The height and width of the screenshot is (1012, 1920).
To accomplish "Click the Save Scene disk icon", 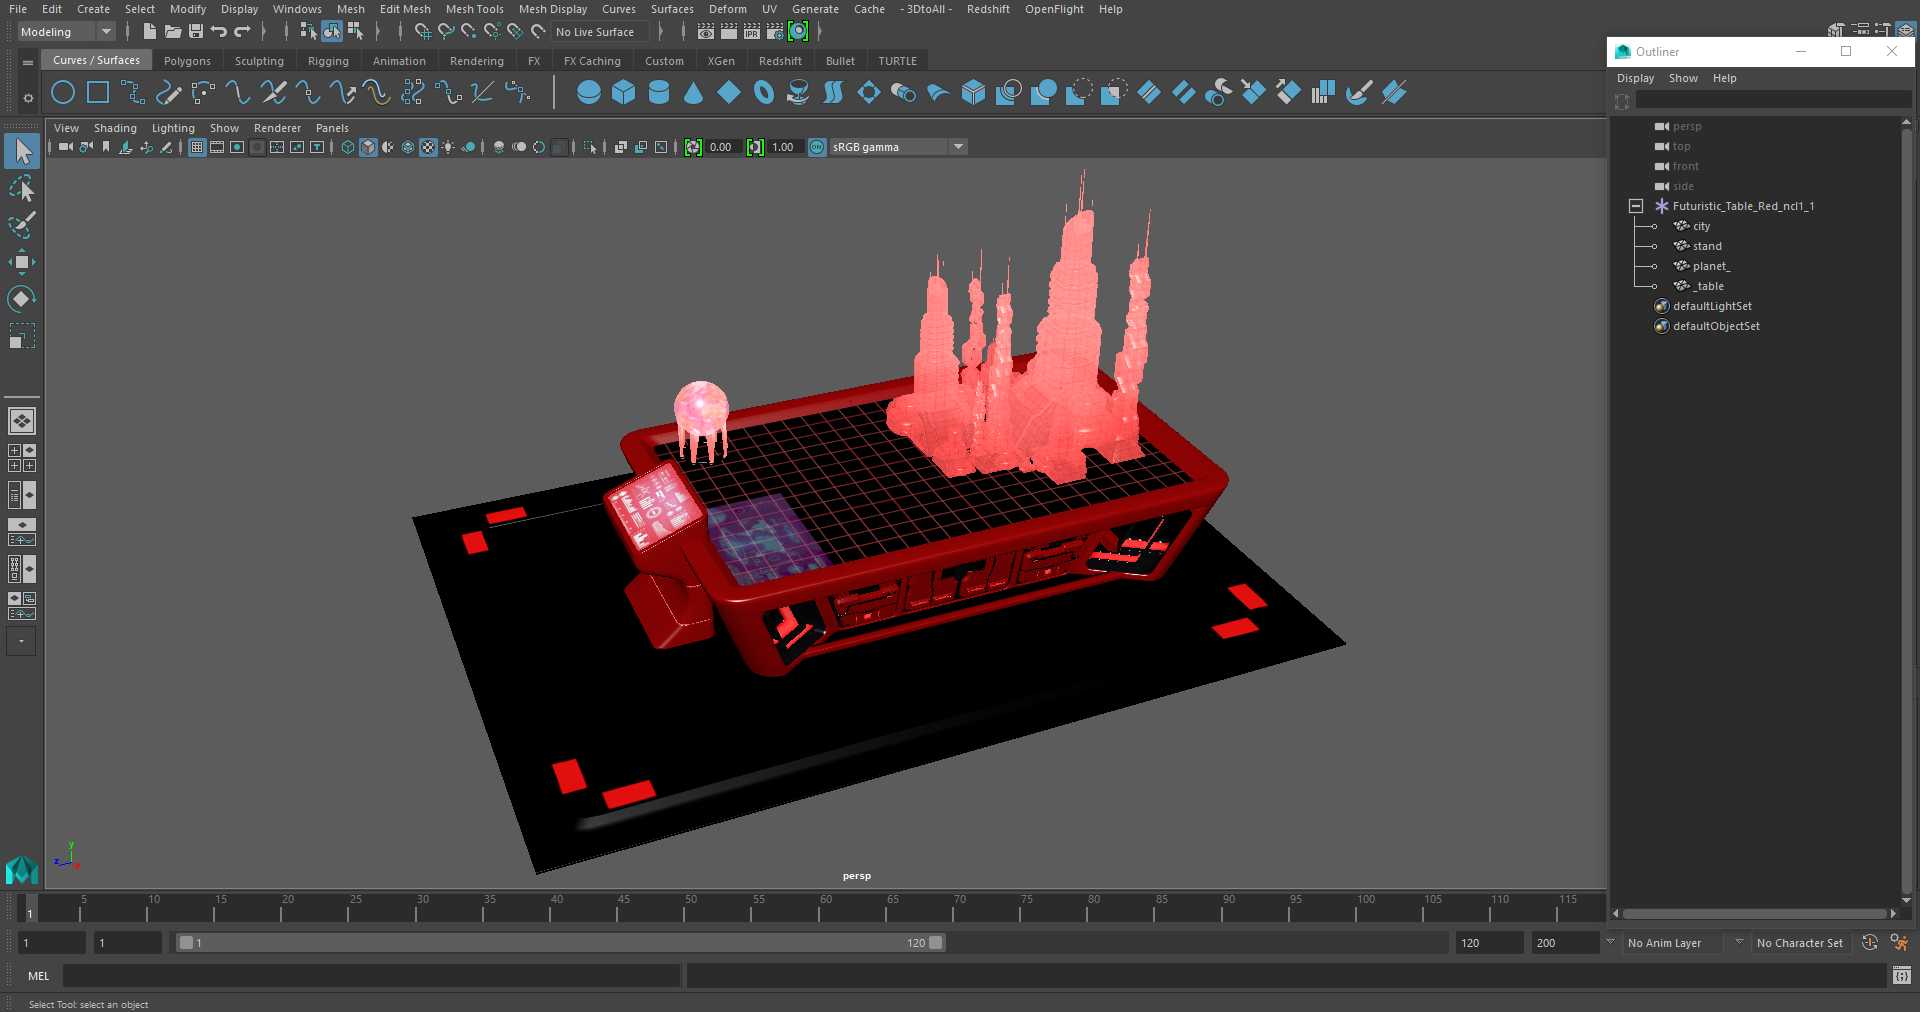I will [x=196, y=32].
